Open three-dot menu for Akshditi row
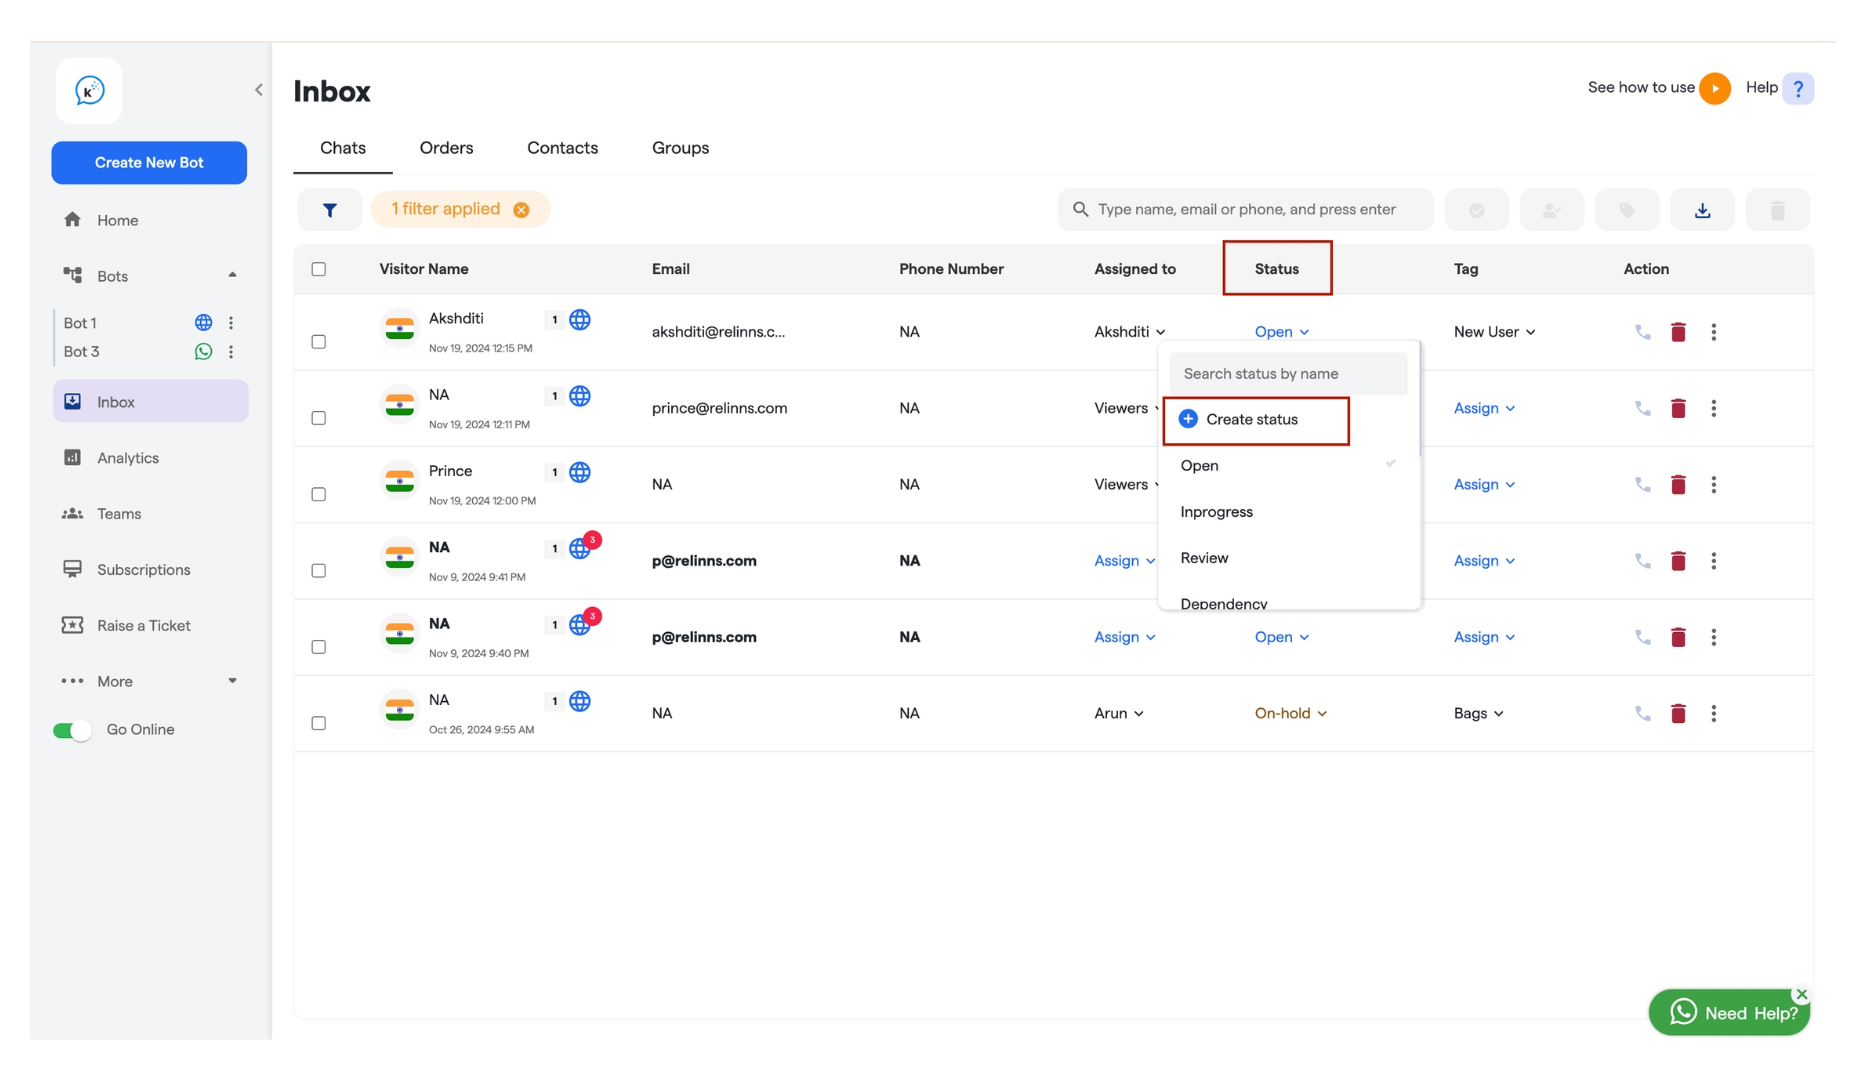1866x1080 pixels. [1713, 332]
